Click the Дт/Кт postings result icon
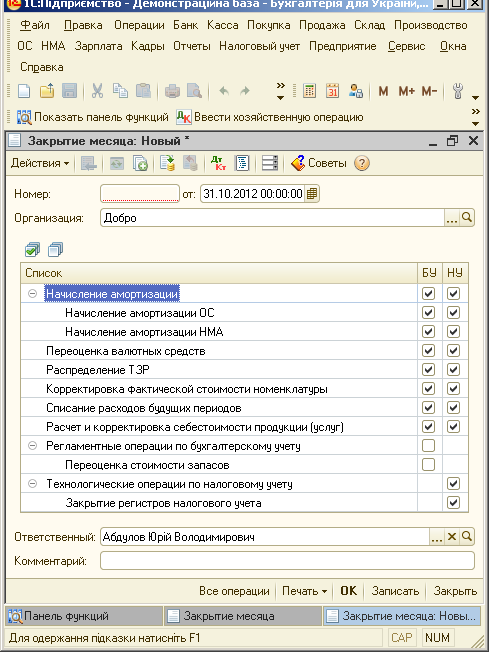The image size is (489, 652). point(218,163)
